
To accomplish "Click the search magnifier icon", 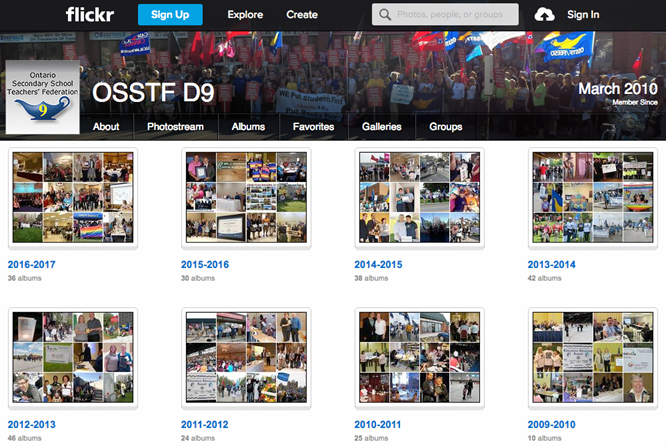I will [x=385, y=14].
